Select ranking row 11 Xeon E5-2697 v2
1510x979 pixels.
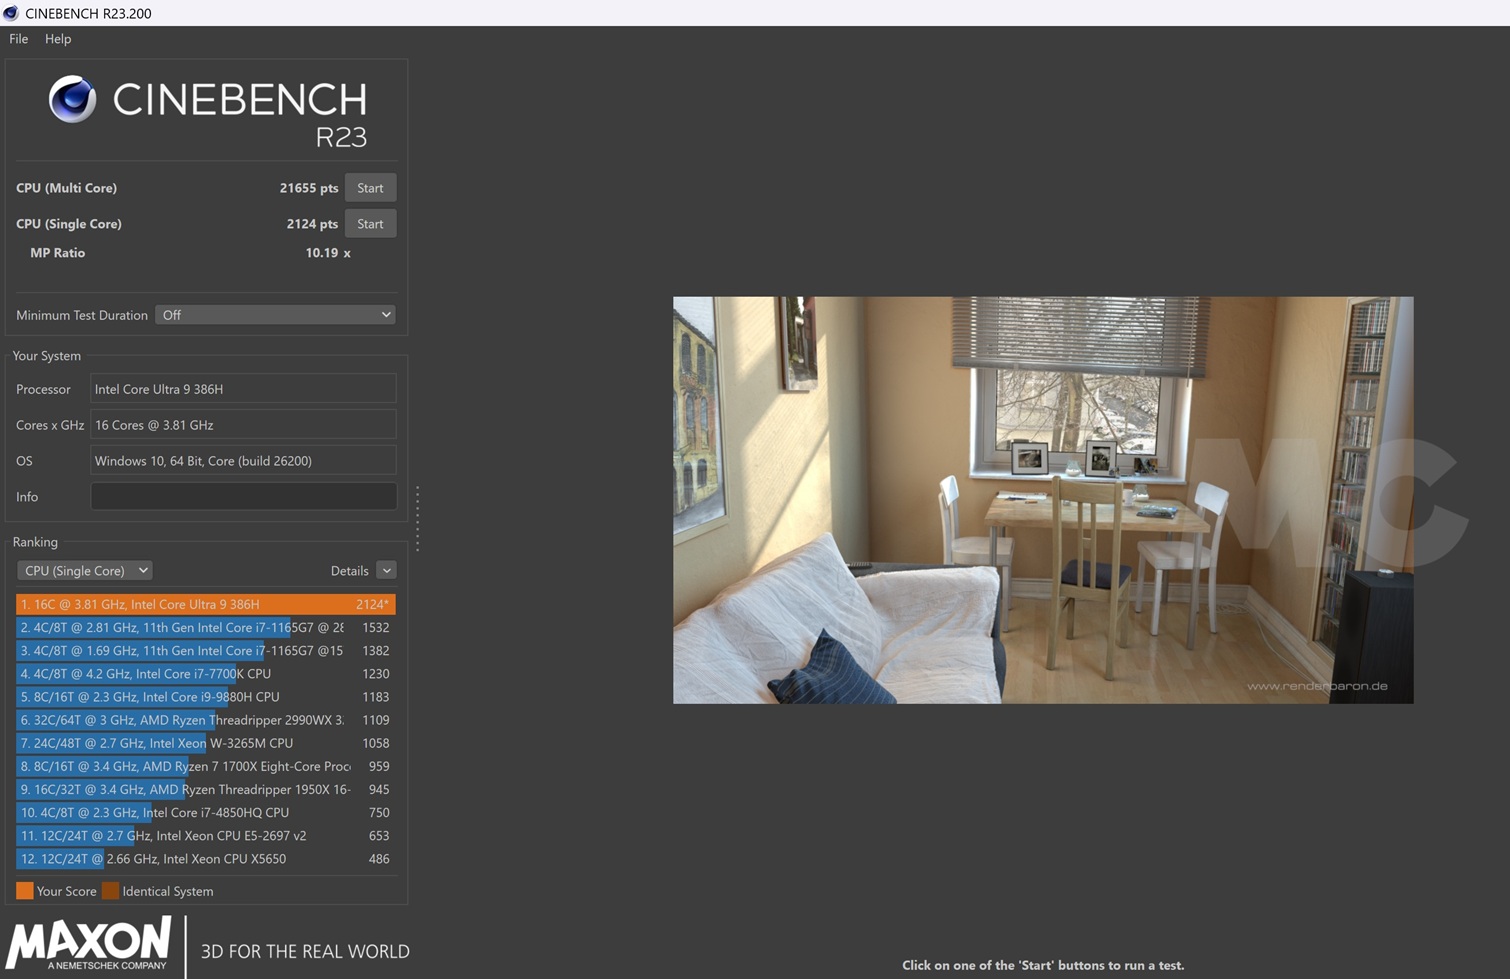tap(206, 835)
